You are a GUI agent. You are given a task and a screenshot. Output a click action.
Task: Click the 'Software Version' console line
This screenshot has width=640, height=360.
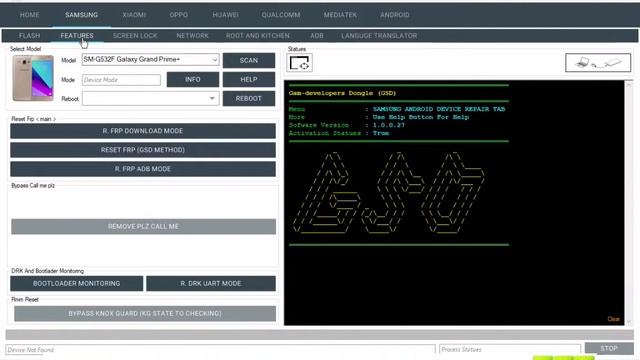pos(347,125)
